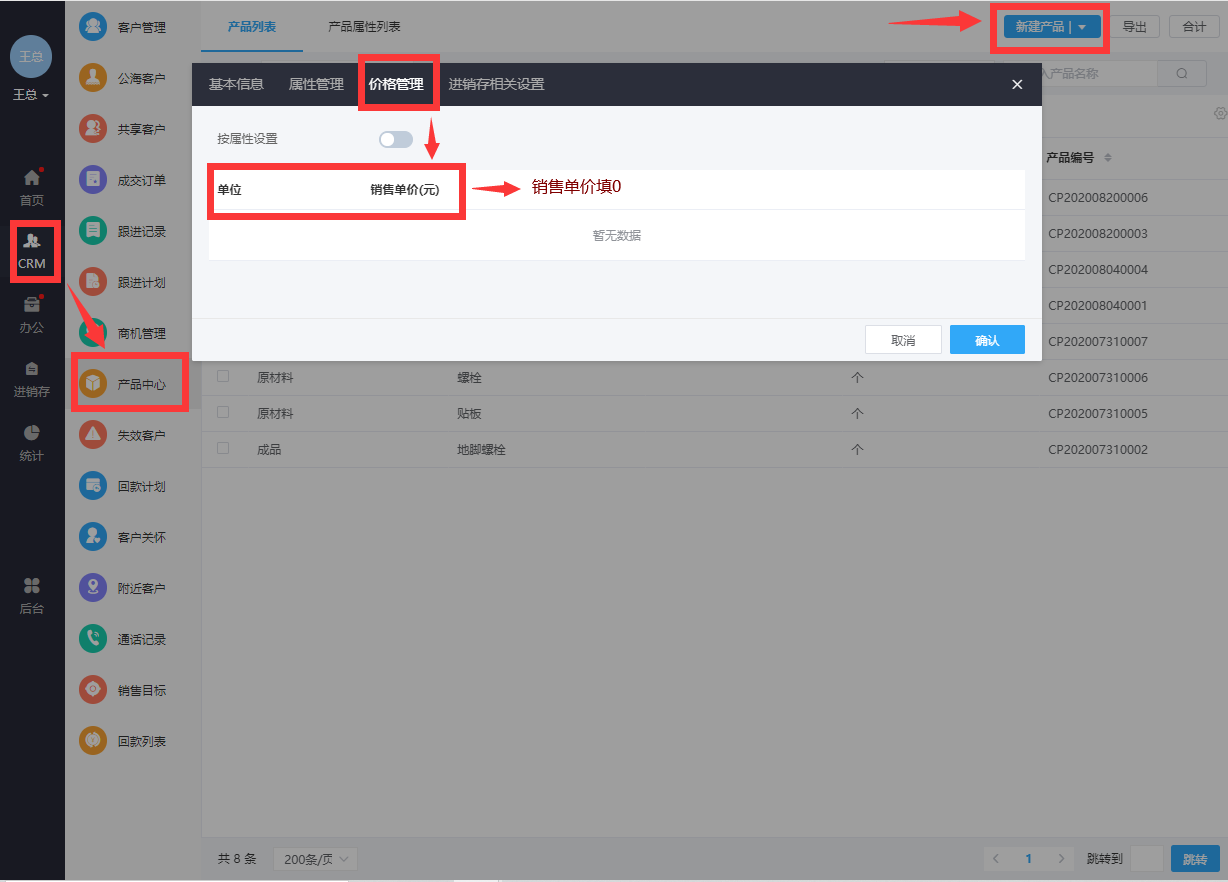1228x882 pixels.
Task: Open 销售目标 in the sidebar
Action: click(x=122, y=690)
